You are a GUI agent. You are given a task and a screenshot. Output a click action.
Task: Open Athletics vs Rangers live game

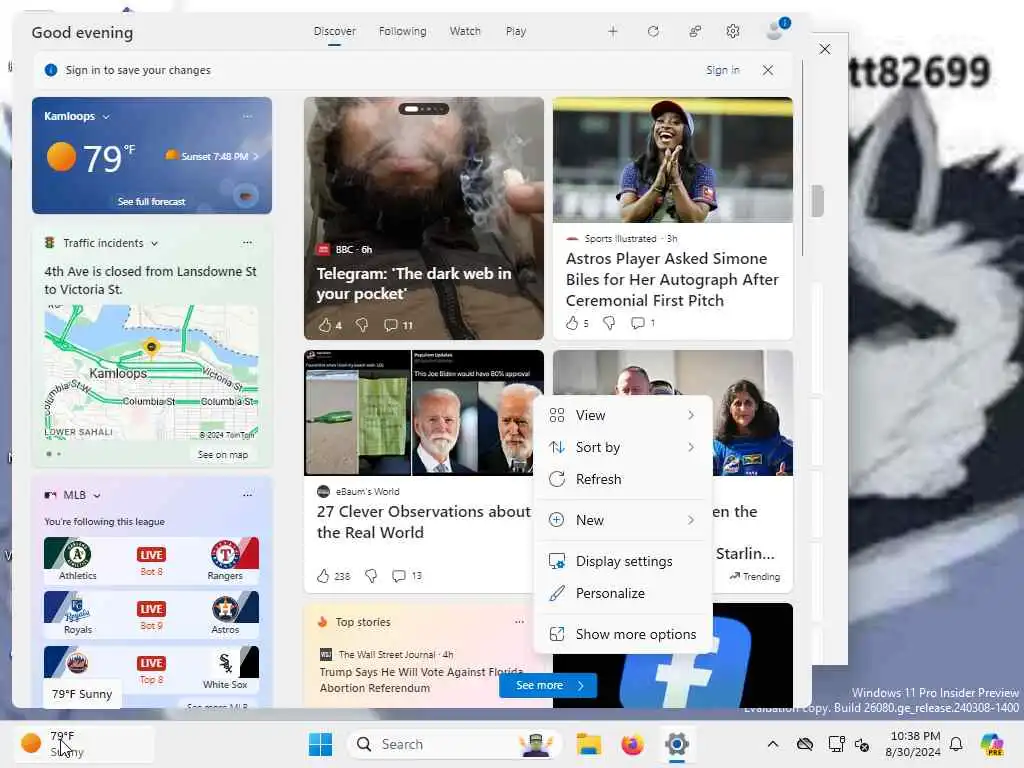151,560
